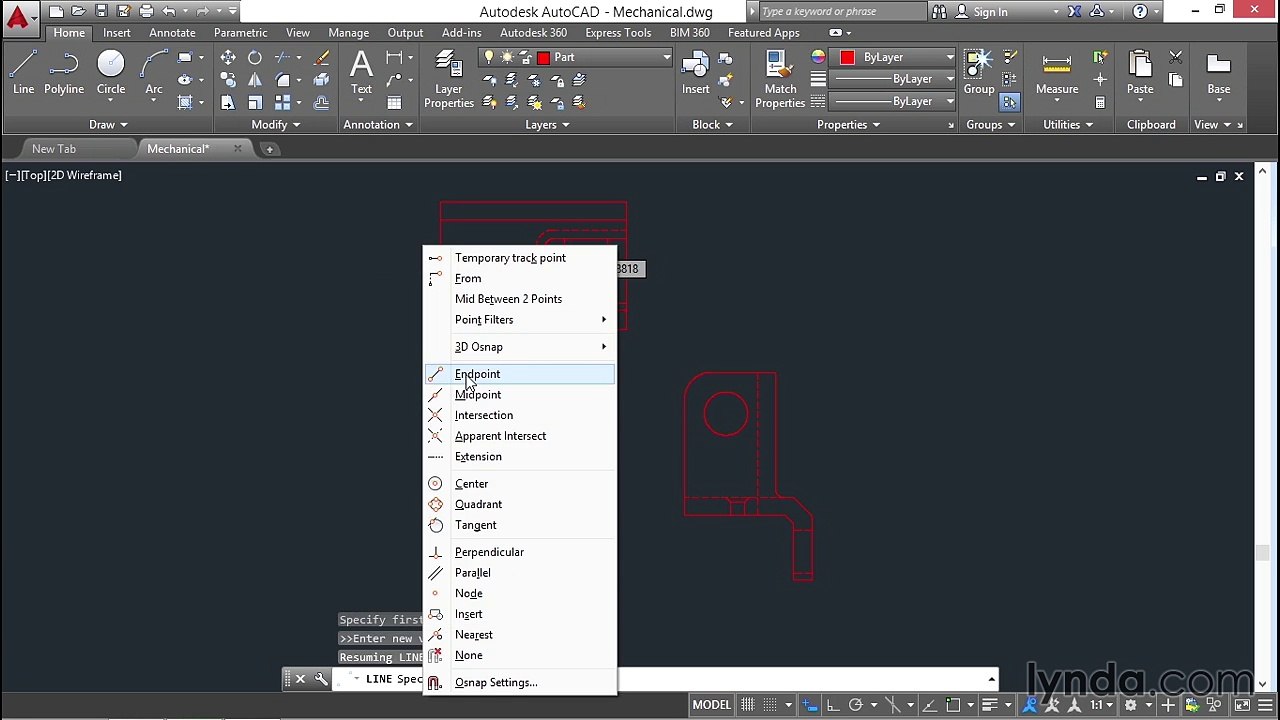
Task: Toggle snap mode in status bar
Action: pos(772,705)
